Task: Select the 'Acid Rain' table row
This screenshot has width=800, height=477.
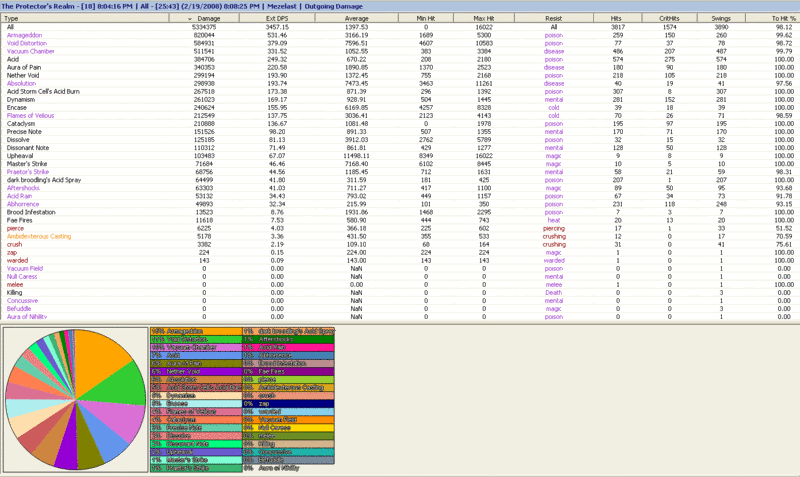Action: tap(400, 196)
